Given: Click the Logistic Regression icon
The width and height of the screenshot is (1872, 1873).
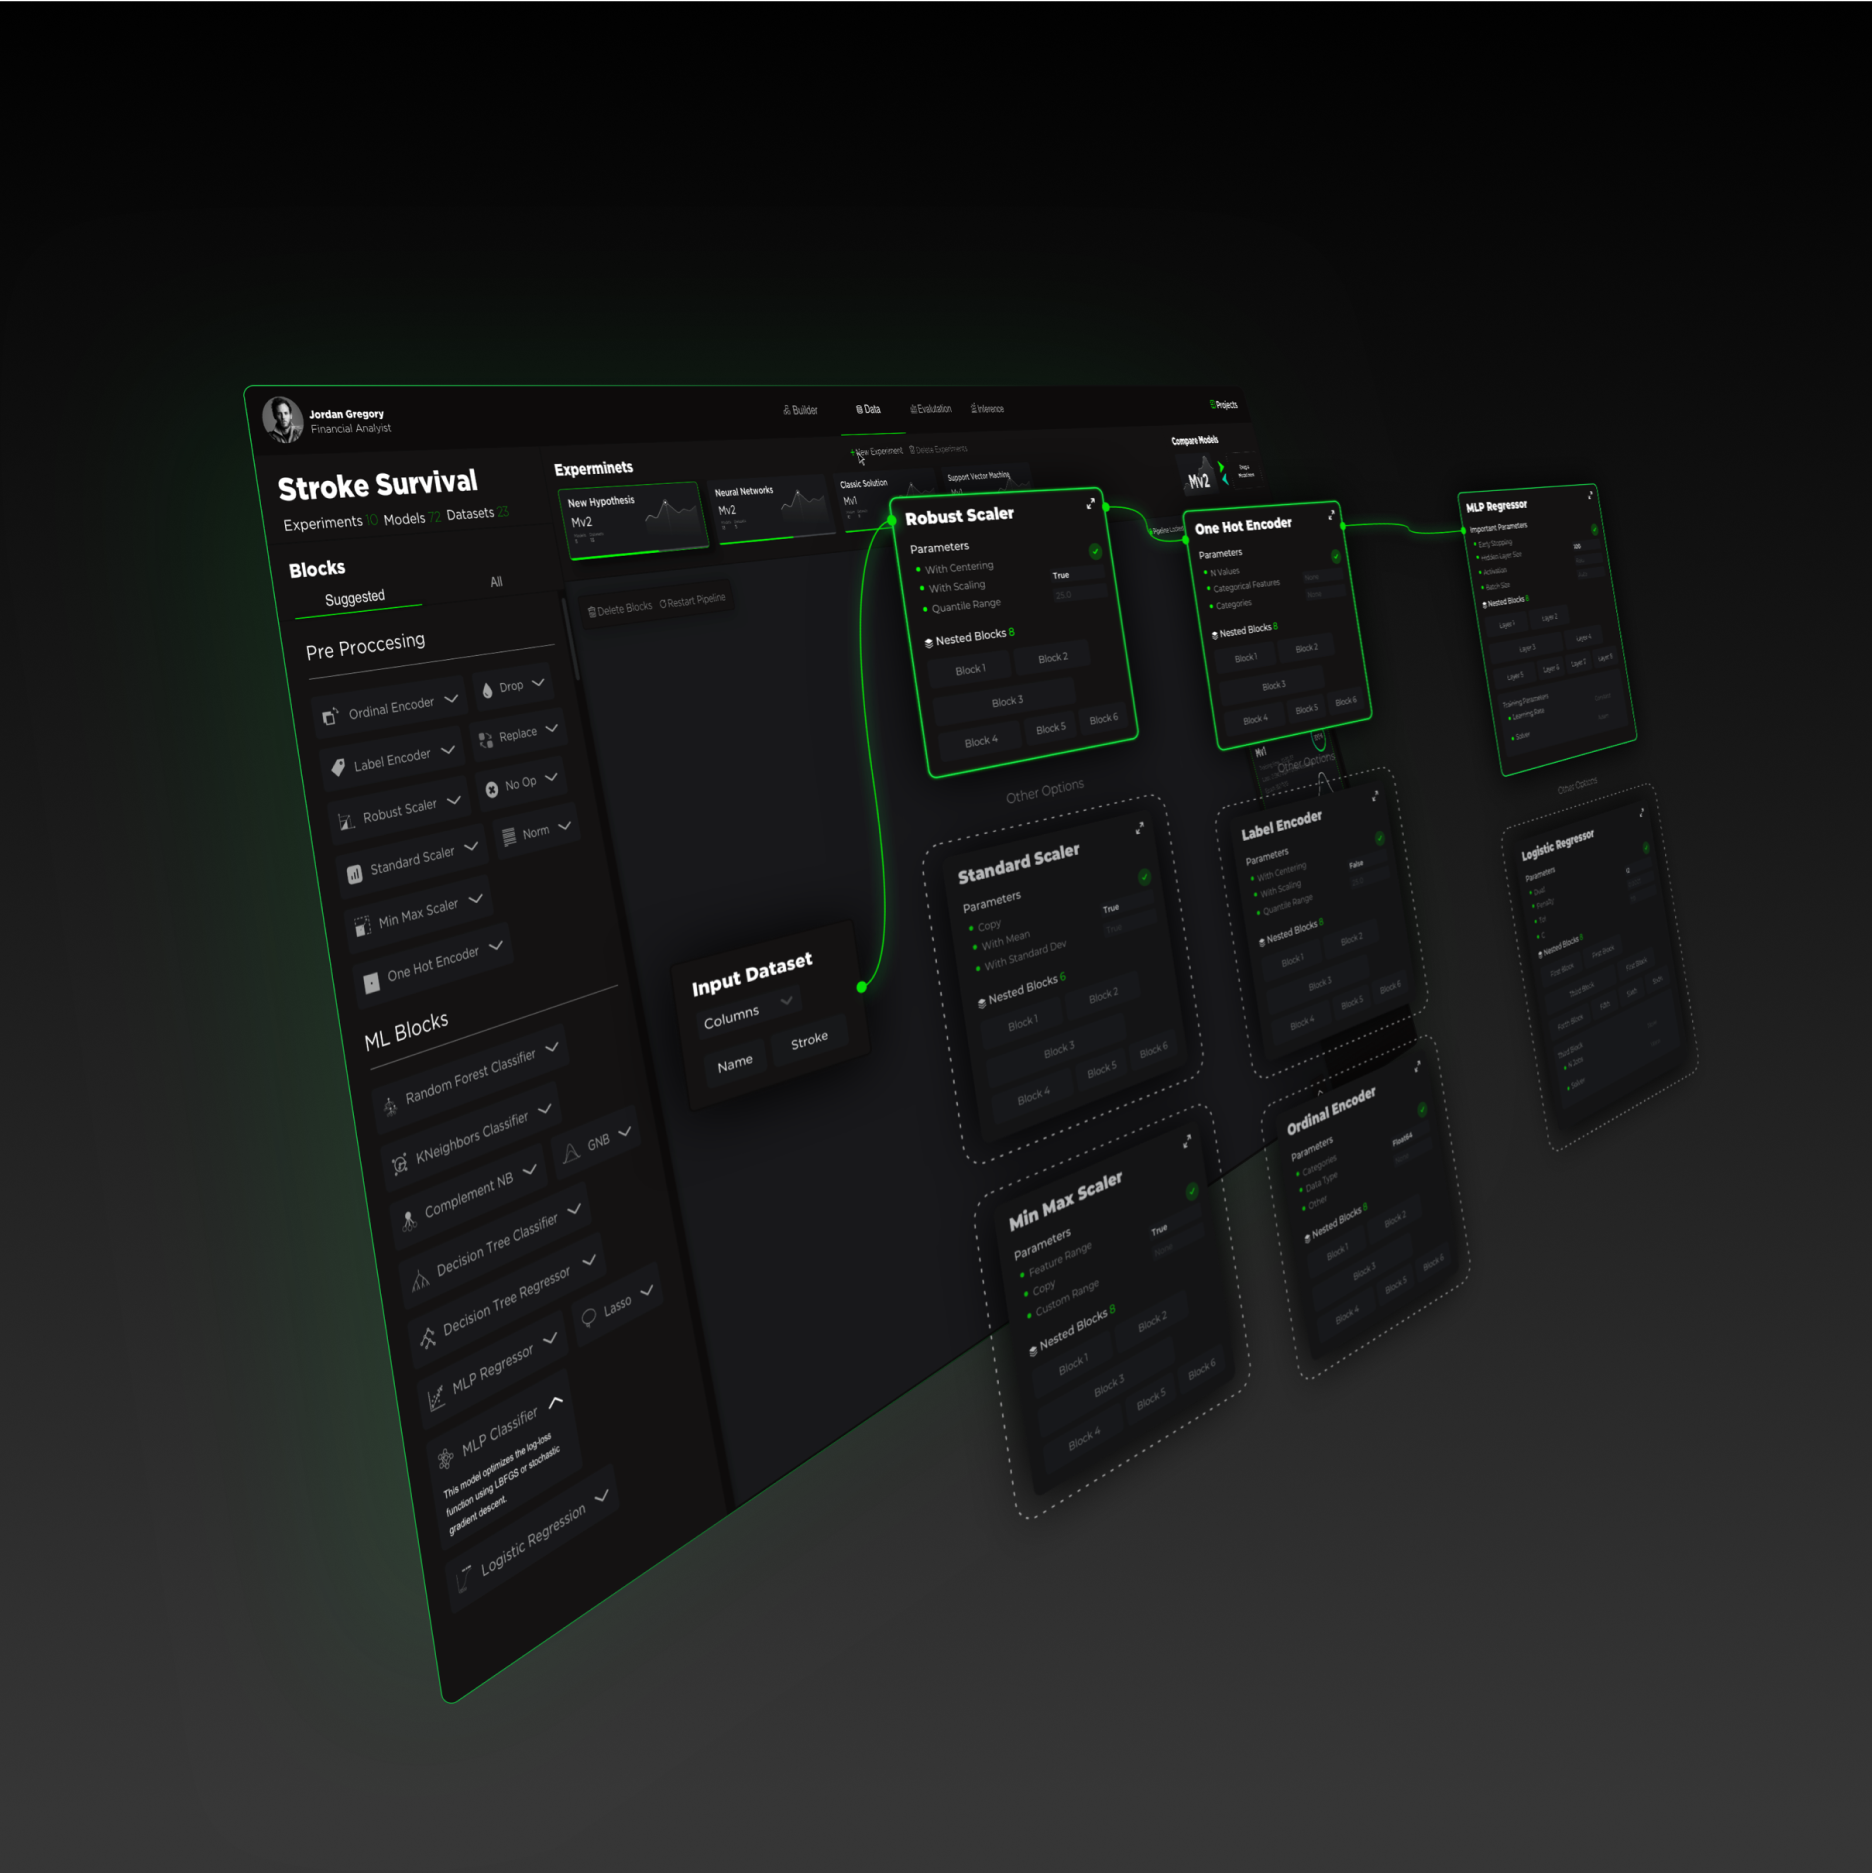Looking at the screenshot, I should (x=464, y=1578).
